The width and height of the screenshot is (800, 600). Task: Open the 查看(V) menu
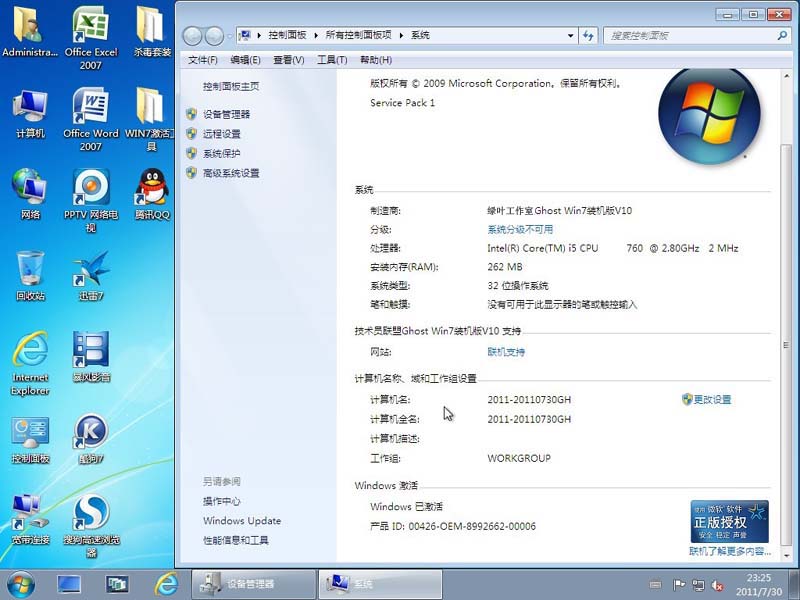click(288, 60)
